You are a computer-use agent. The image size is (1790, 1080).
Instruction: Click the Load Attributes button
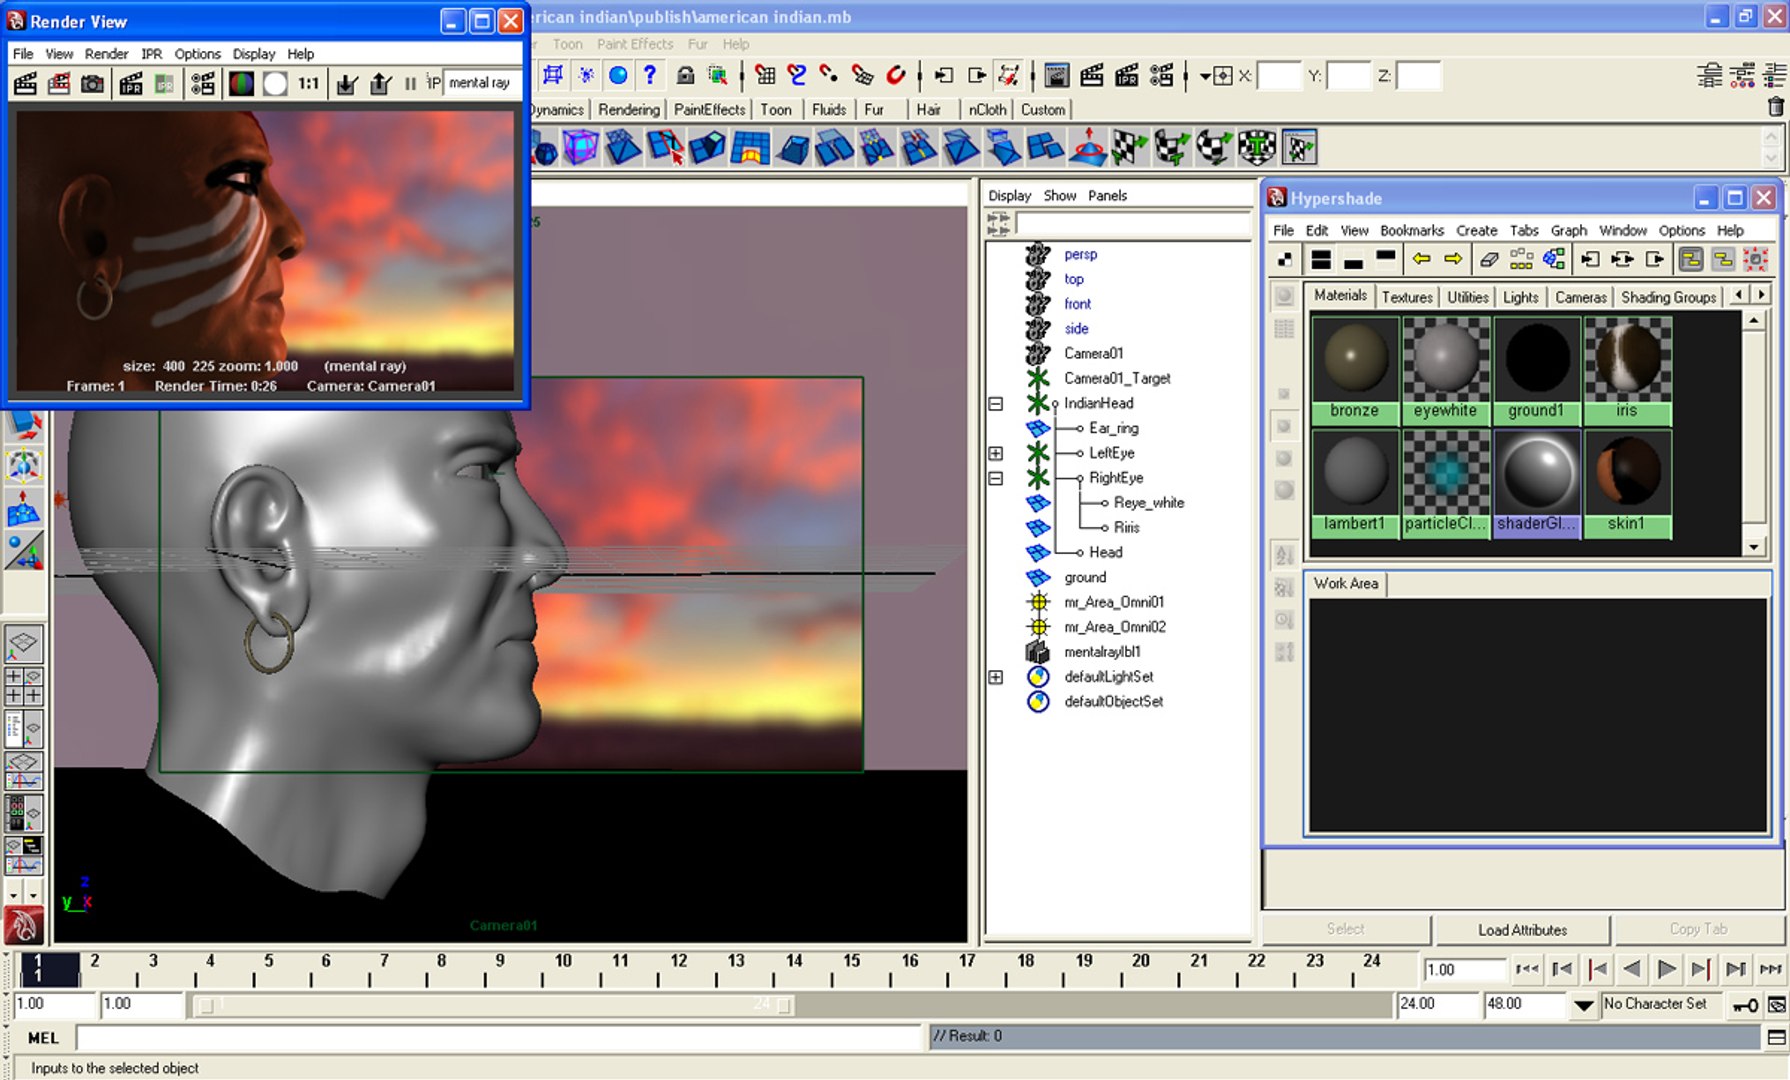(1523, 930)
